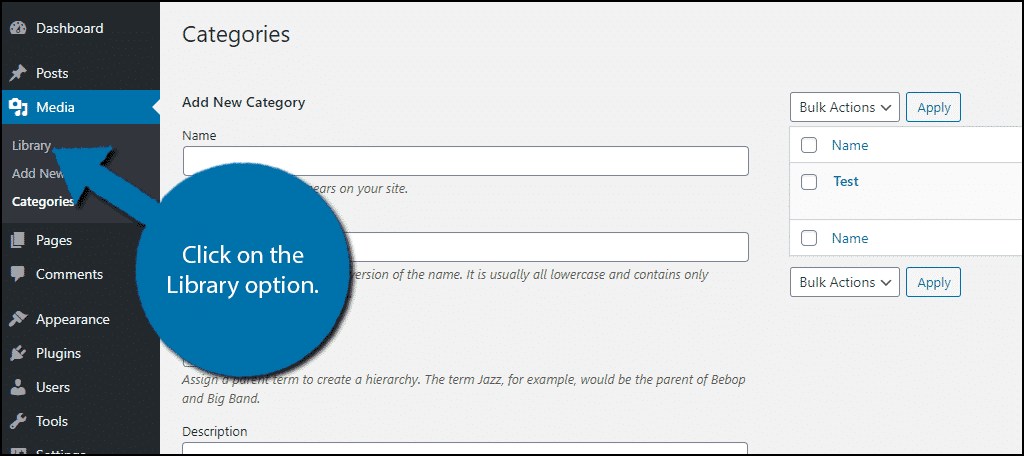The height and width of the screenshot is (456, 1024).
Task: Open the Library submenu item
Action: (31, 146)
